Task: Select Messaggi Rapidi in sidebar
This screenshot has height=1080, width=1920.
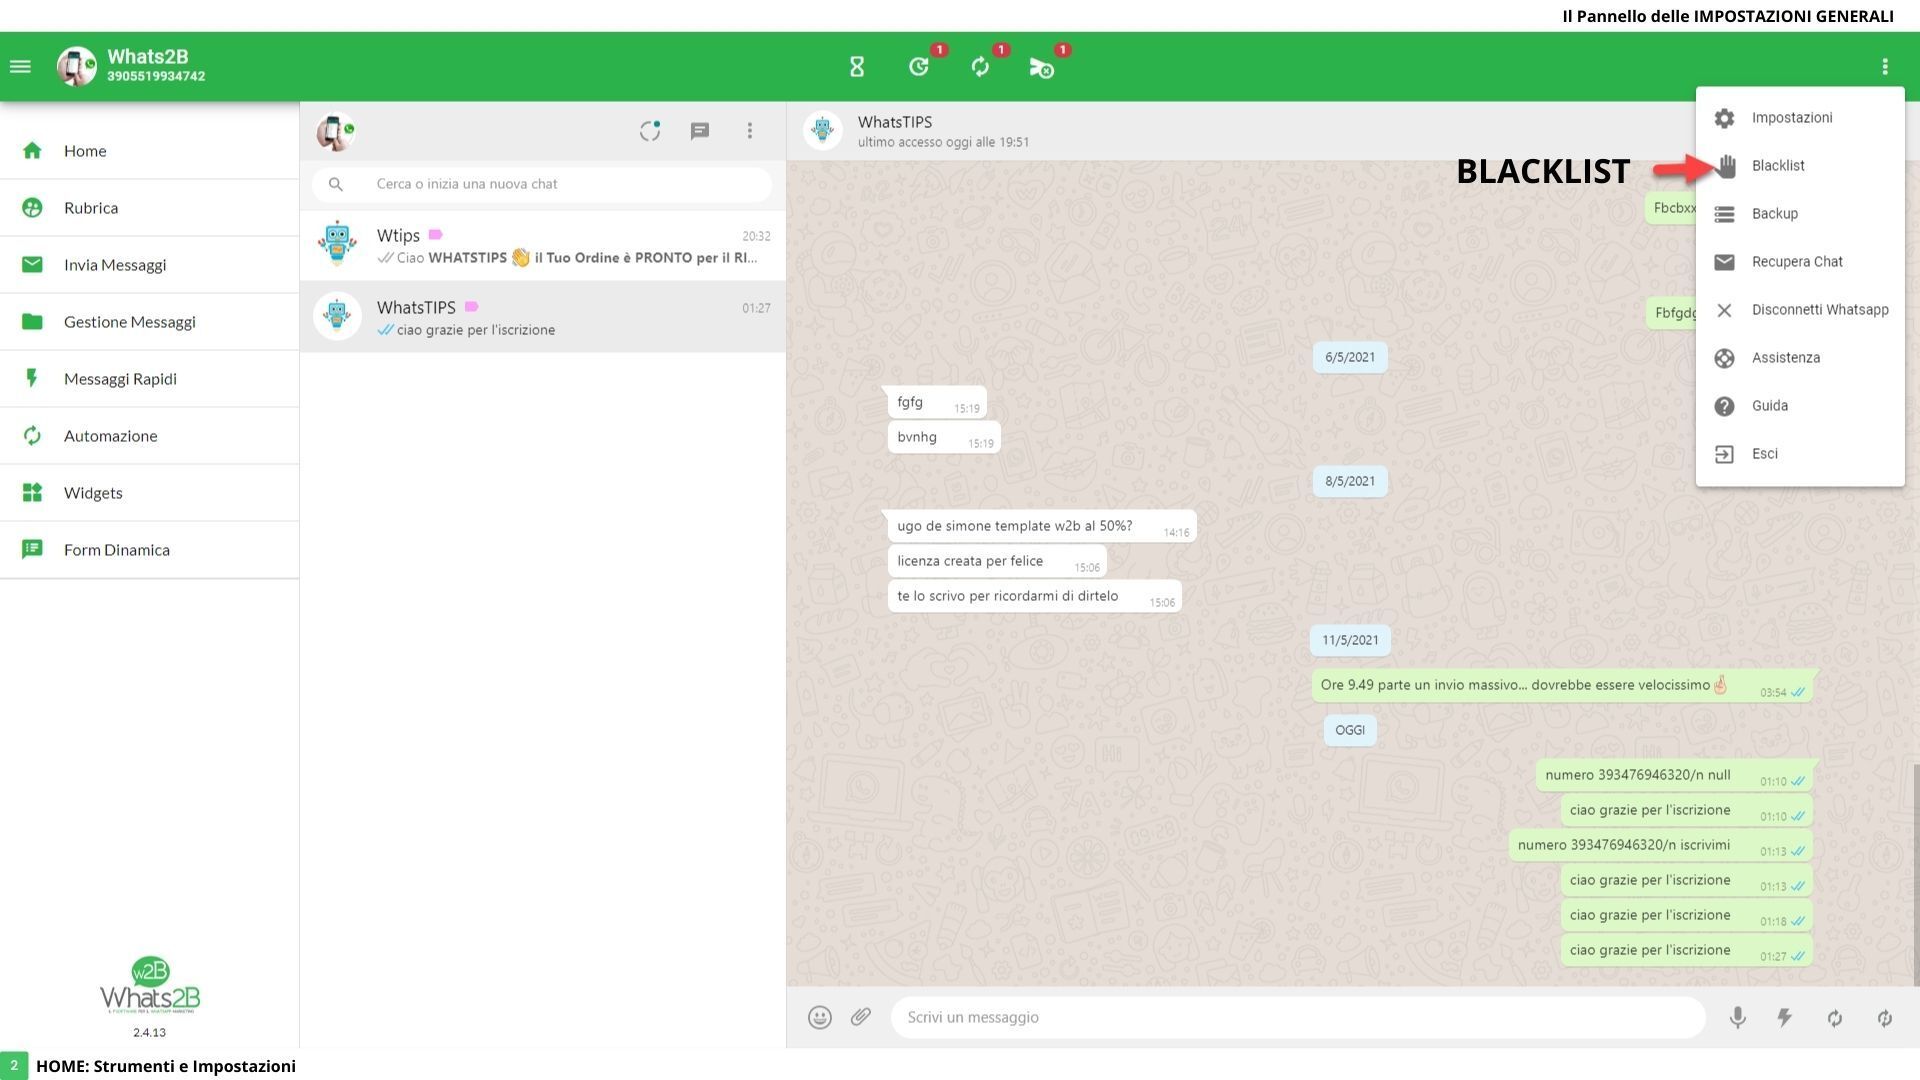Action: click(x=149, y=379)
